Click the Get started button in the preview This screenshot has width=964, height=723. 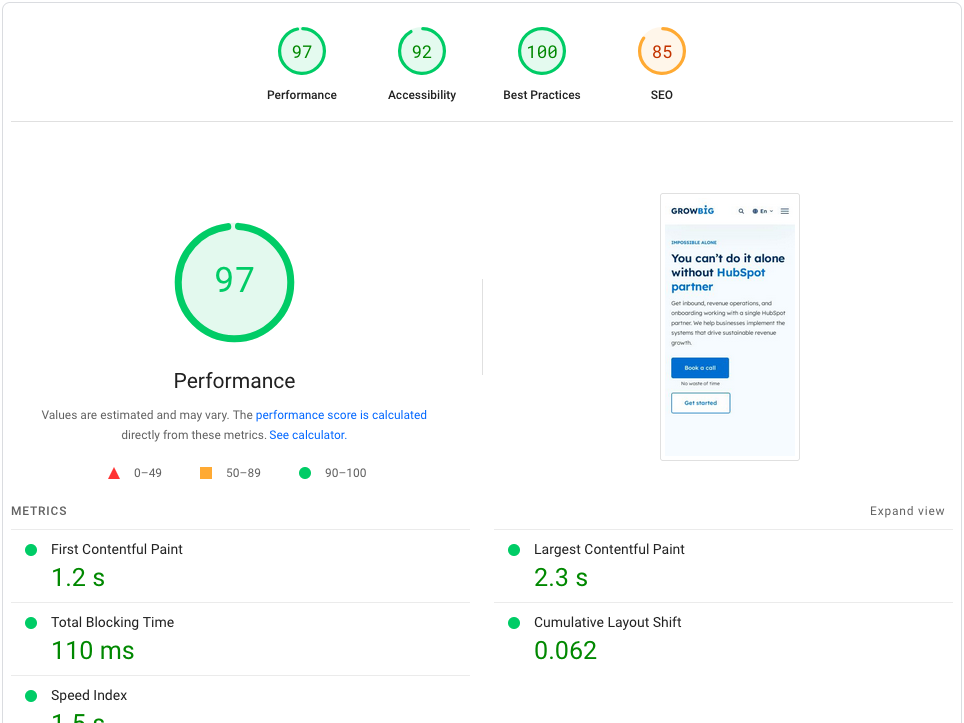point(700,401)
